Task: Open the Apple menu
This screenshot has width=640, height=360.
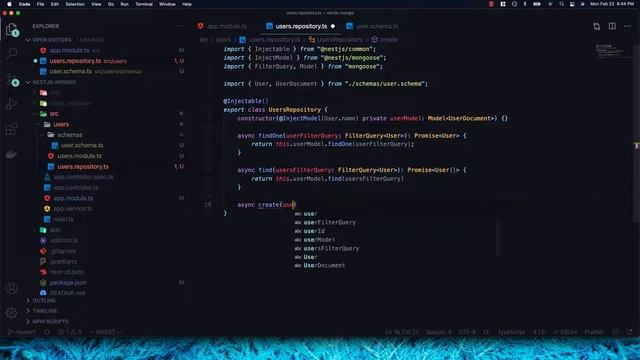Action: click(x=9, y=4)
